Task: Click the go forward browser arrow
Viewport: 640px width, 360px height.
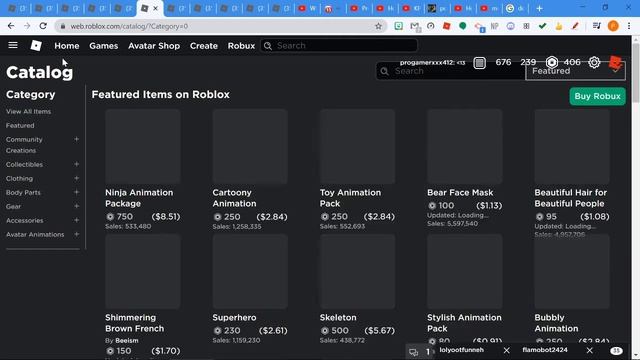Action: pos(27,26)
